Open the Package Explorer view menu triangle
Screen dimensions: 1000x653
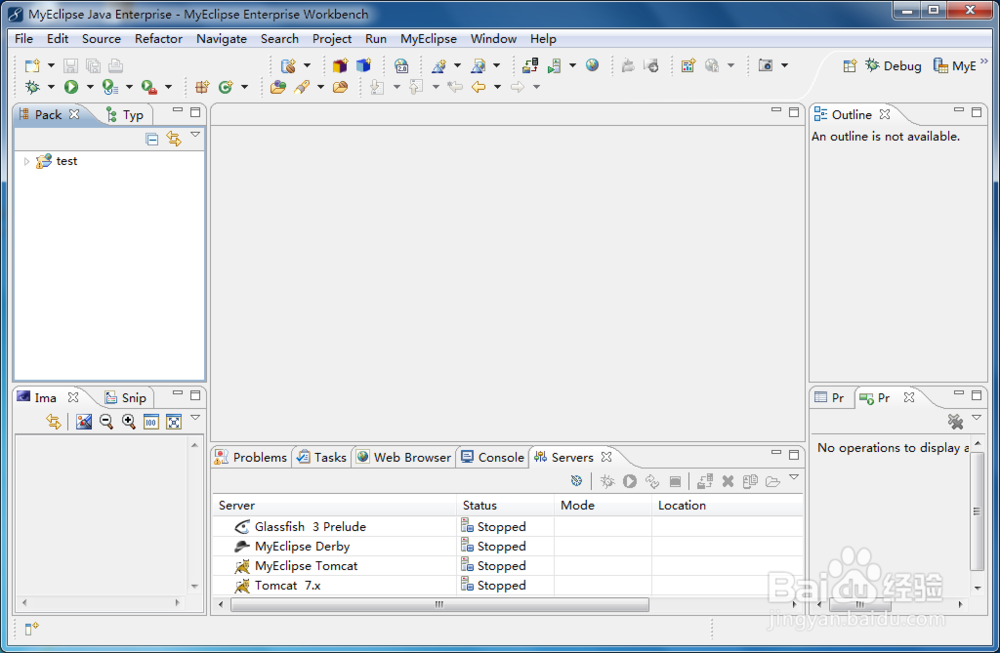point(195,135)
